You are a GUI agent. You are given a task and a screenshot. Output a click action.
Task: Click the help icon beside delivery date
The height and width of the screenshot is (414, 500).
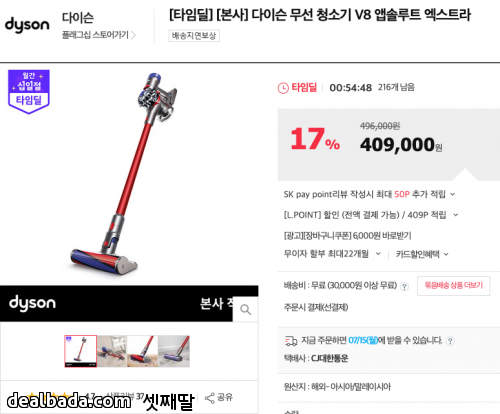(450, 341)
